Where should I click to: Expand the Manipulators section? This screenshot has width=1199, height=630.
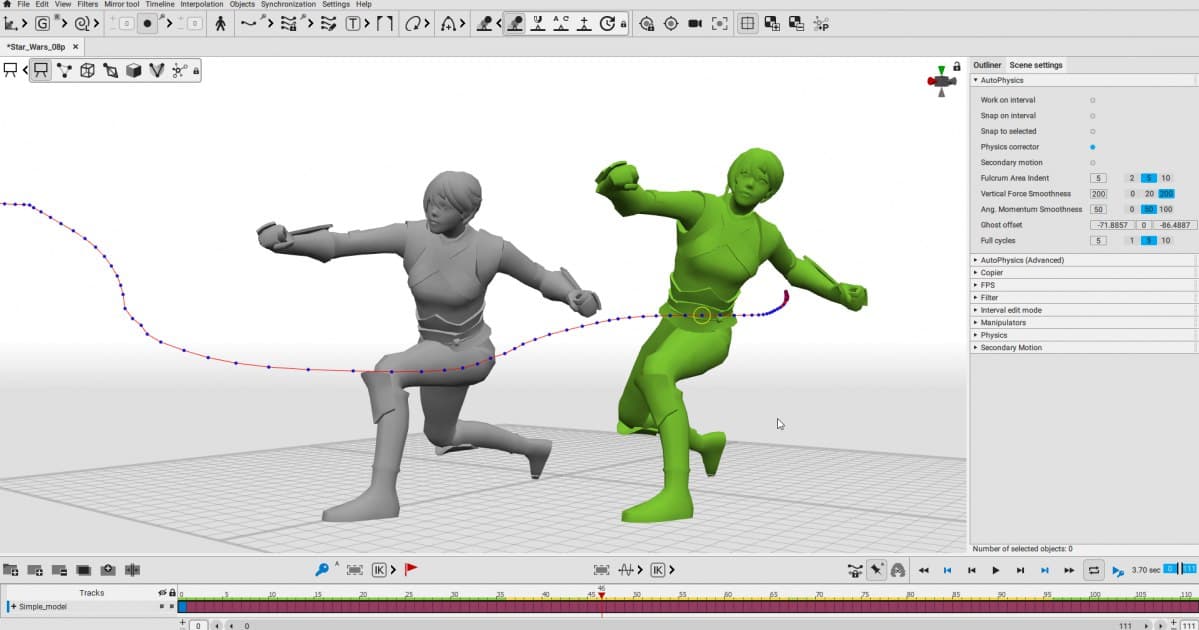click(1002, 323)
